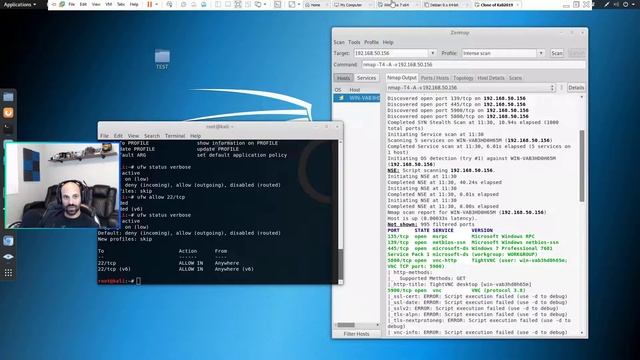Click the Filter Hosts button
Image resolution: width=640 pixels, height=360 pixels.
tap(356, 334)
